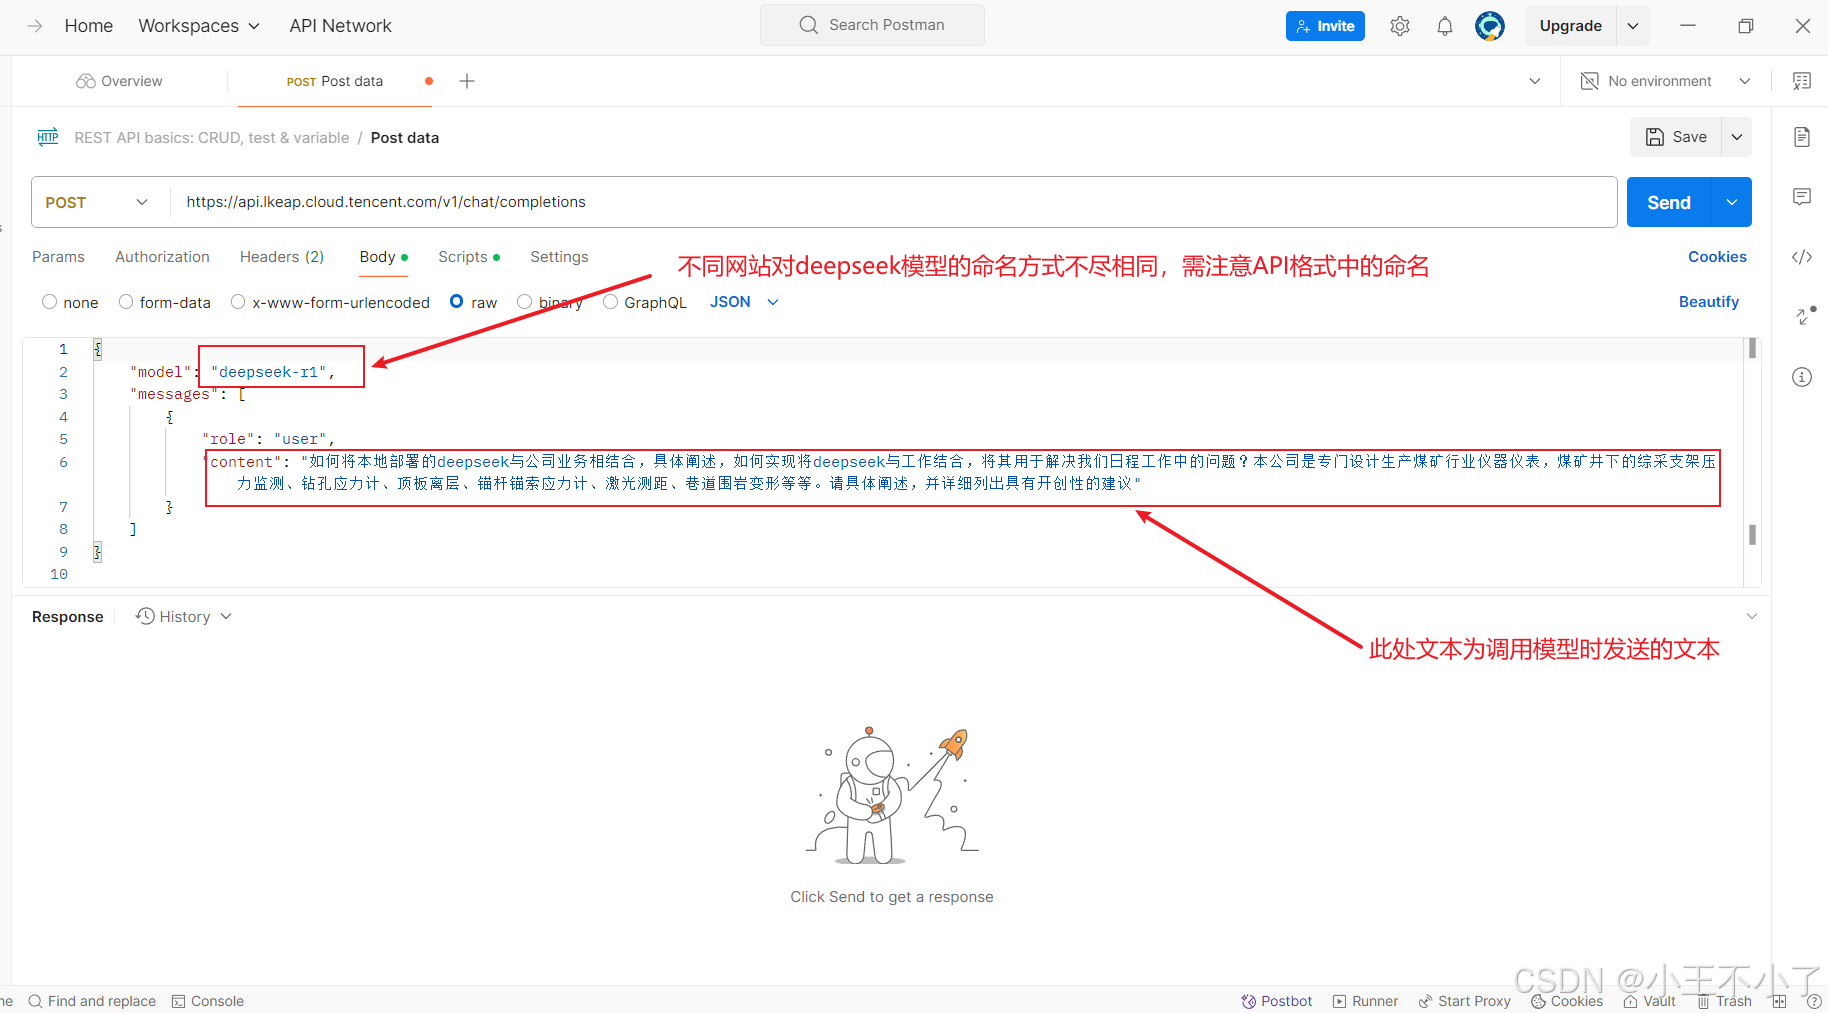Click the Send button
The width and height of the screenshot is (1828, 1013).
[x=1669, y=202]
